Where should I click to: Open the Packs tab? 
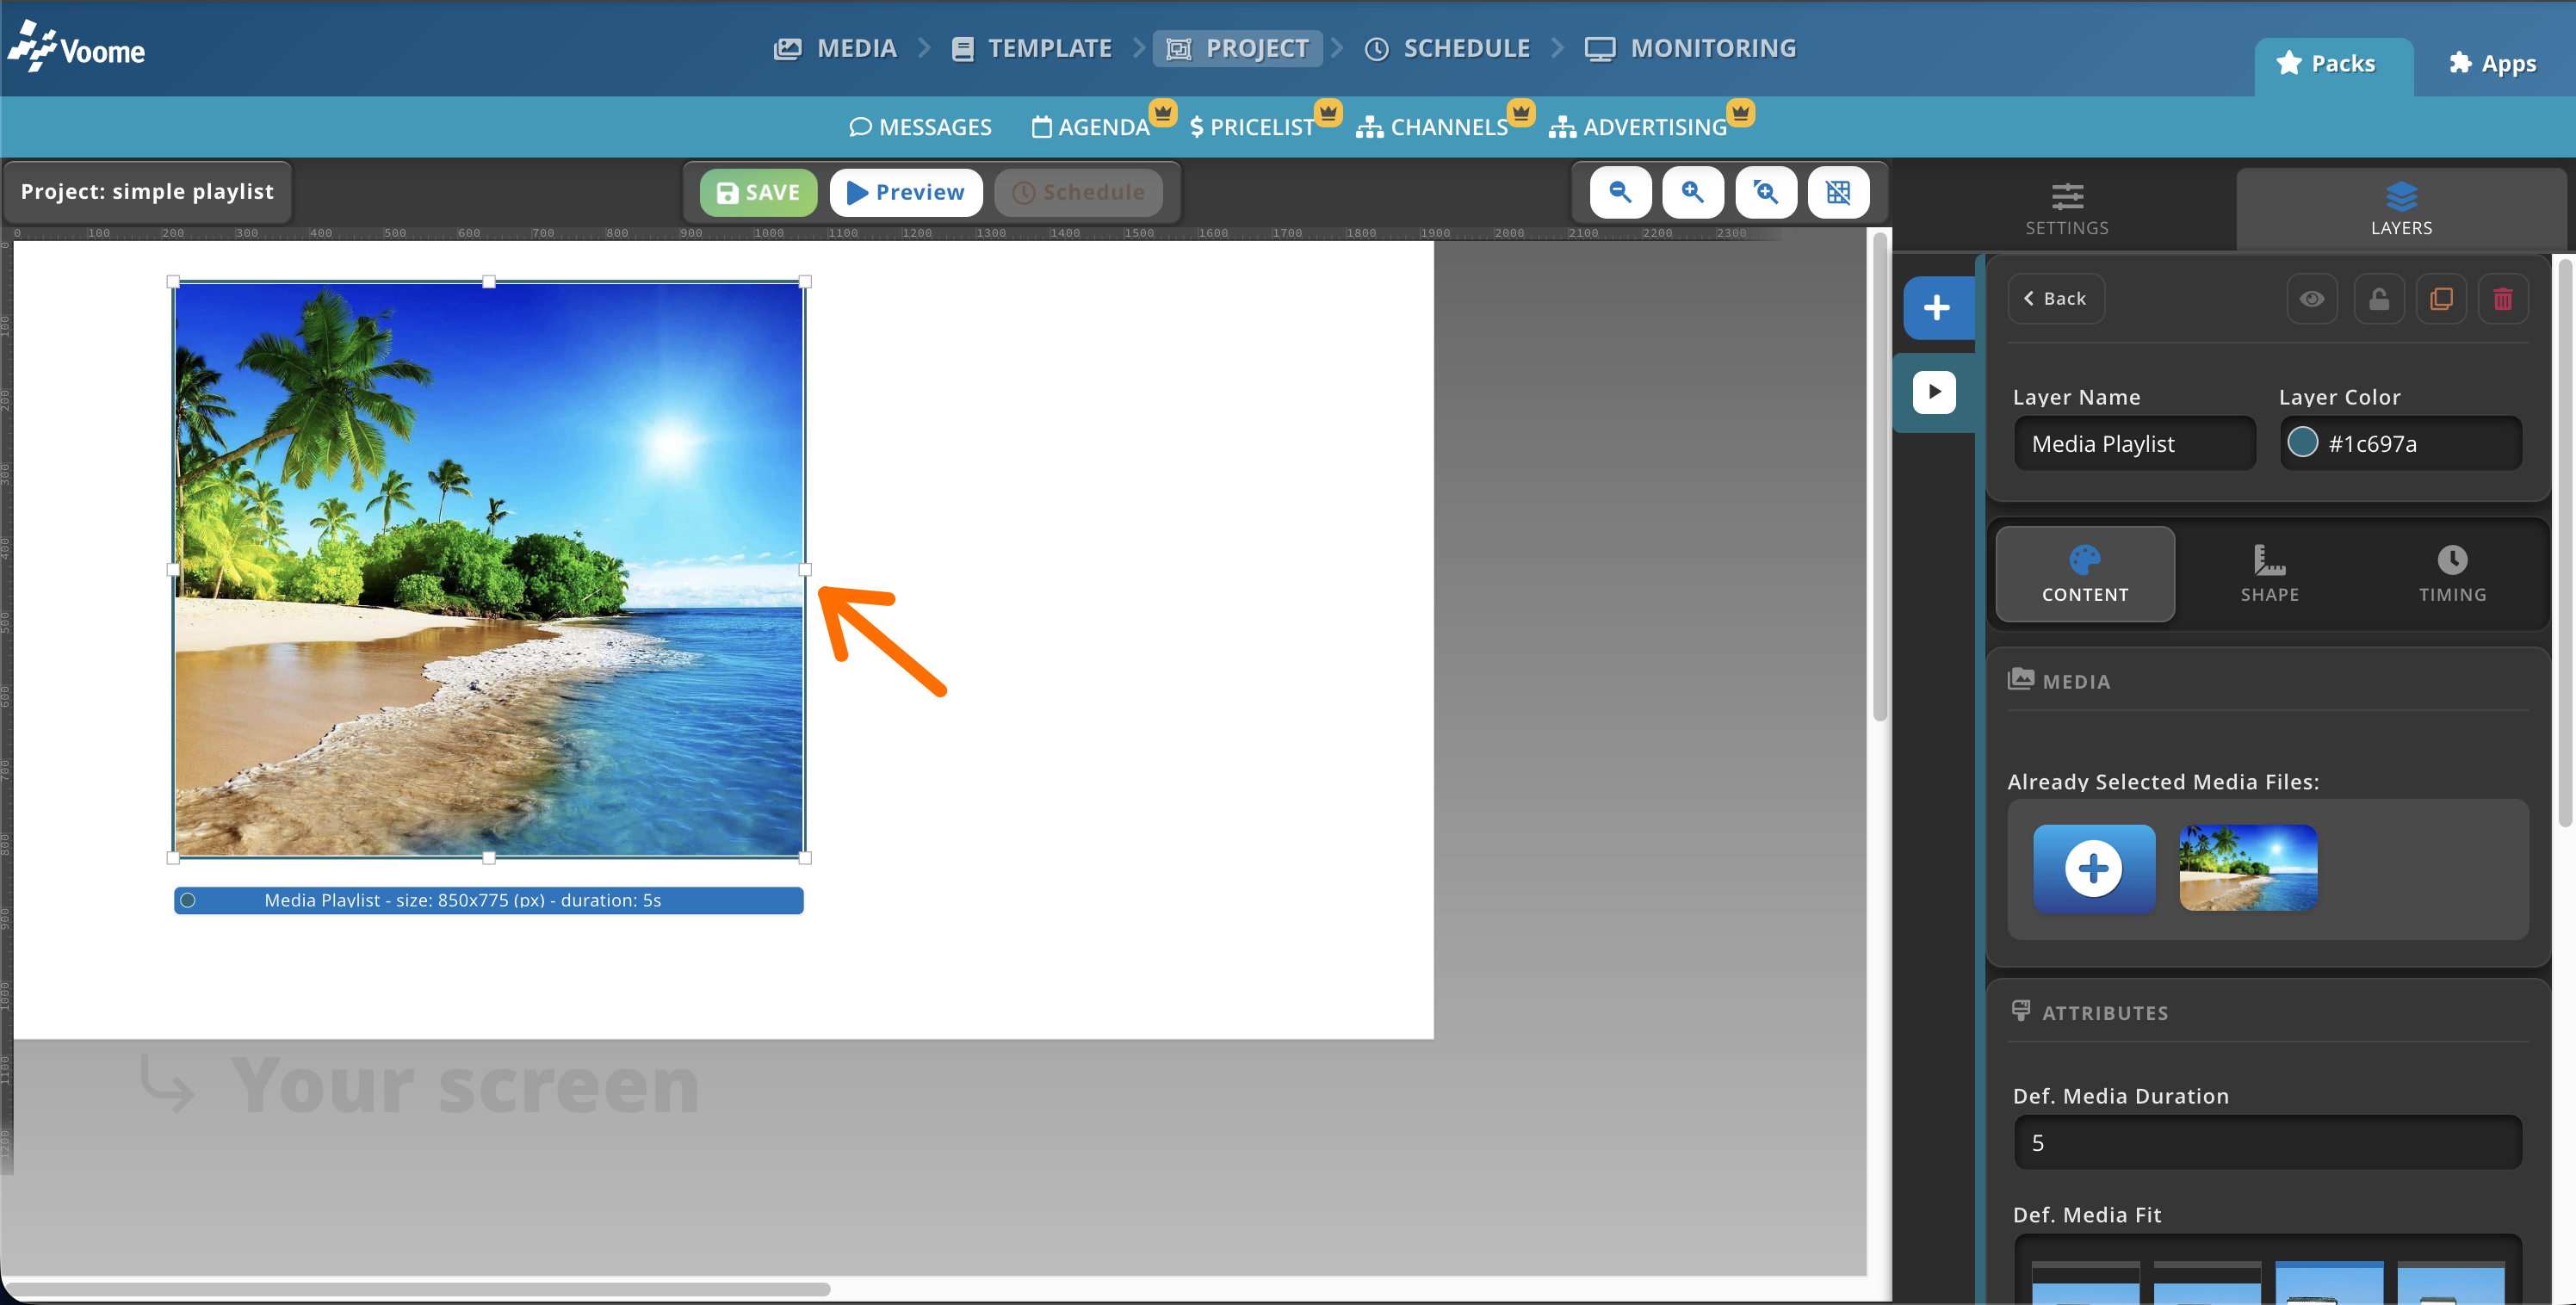point(2334,66)
